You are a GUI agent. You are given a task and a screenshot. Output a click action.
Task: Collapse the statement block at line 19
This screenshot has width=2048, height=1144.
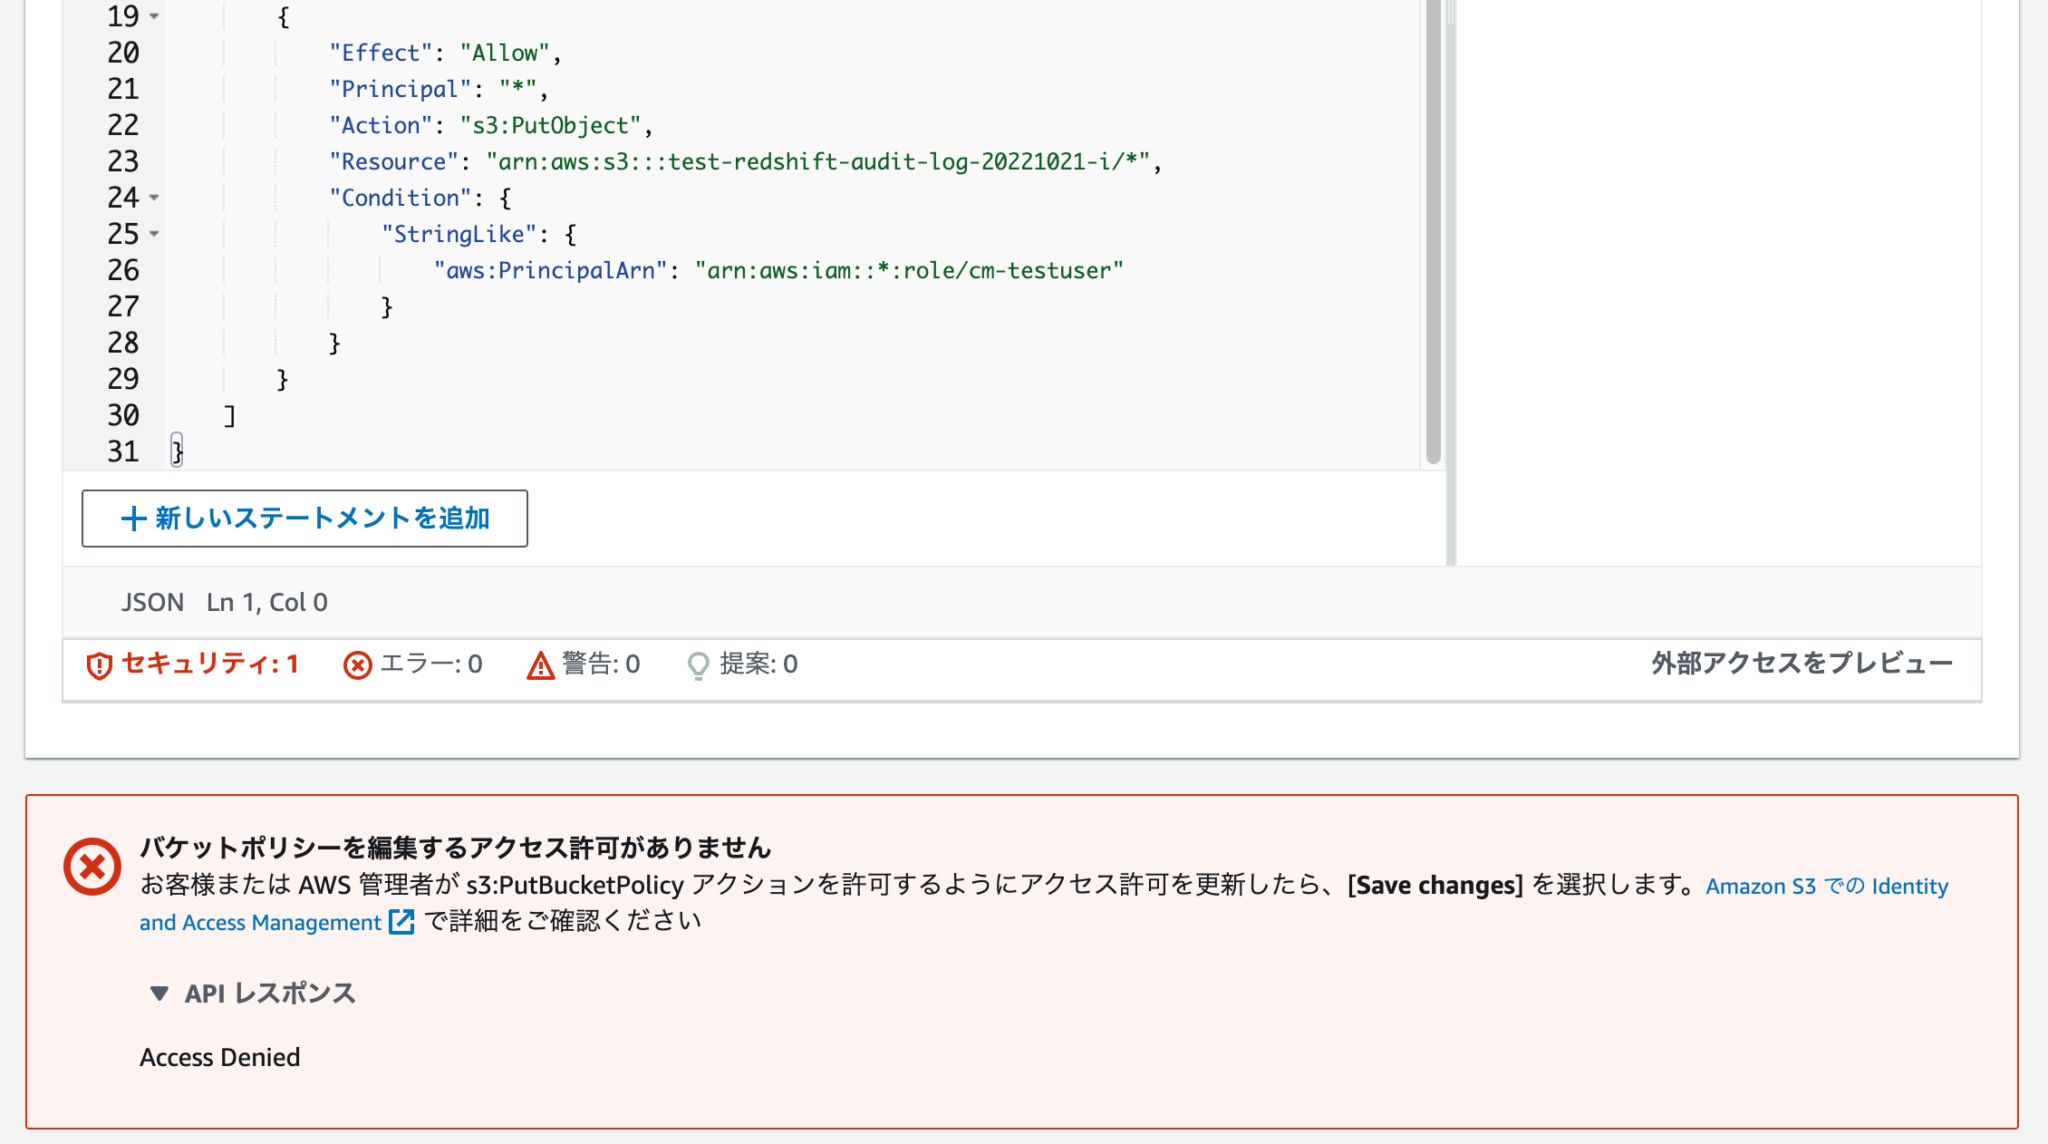[x=153, y=17]
